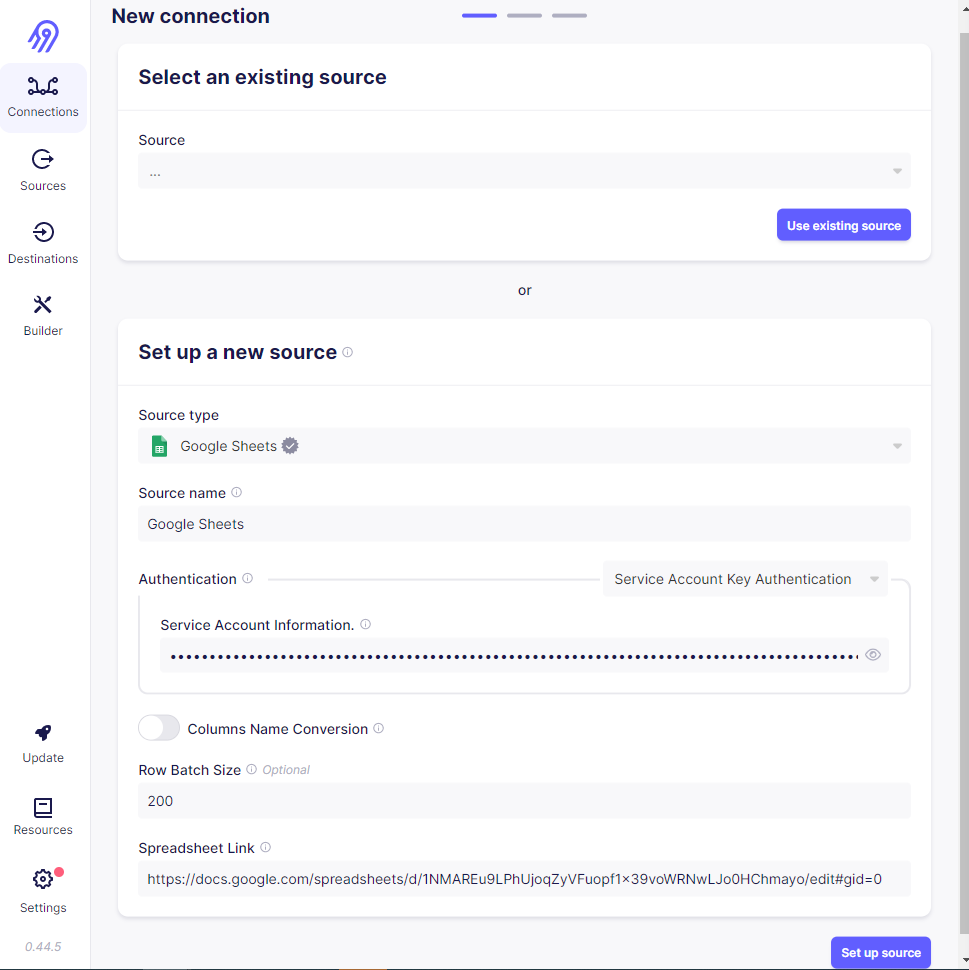The width and height of the screenshot is (969, 970).
Task: Click the first progress step at the top
Action: click(x=479, y=16)
